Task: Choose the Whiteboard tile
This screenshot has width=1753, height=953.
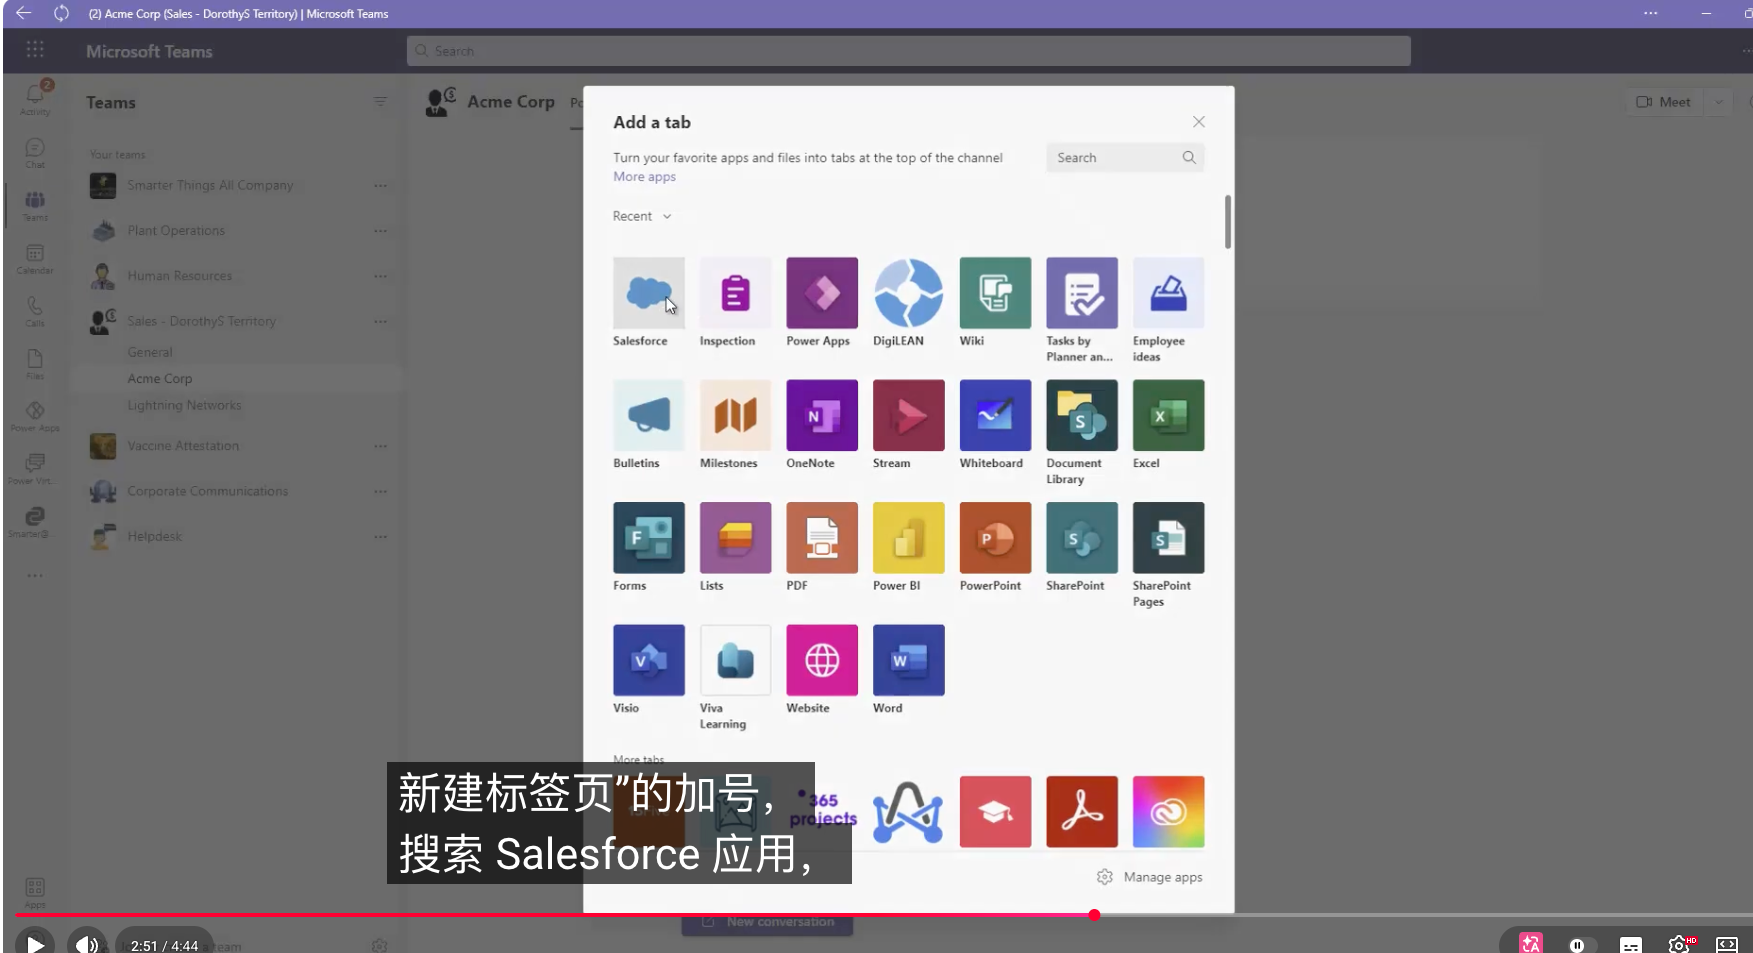Action: [995, 415]
